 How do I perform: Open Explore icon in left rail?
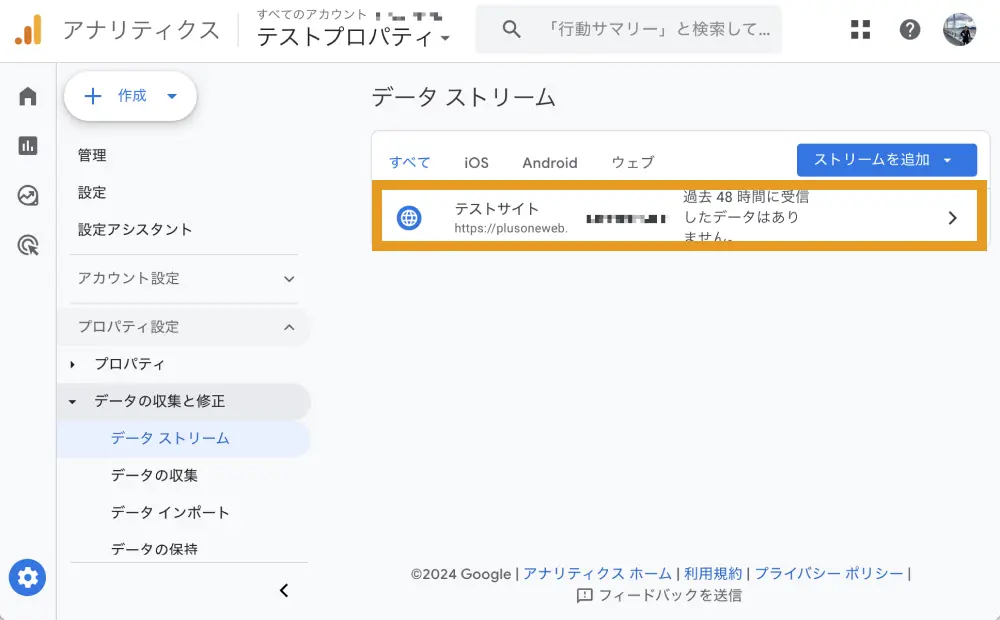(28, 195)
